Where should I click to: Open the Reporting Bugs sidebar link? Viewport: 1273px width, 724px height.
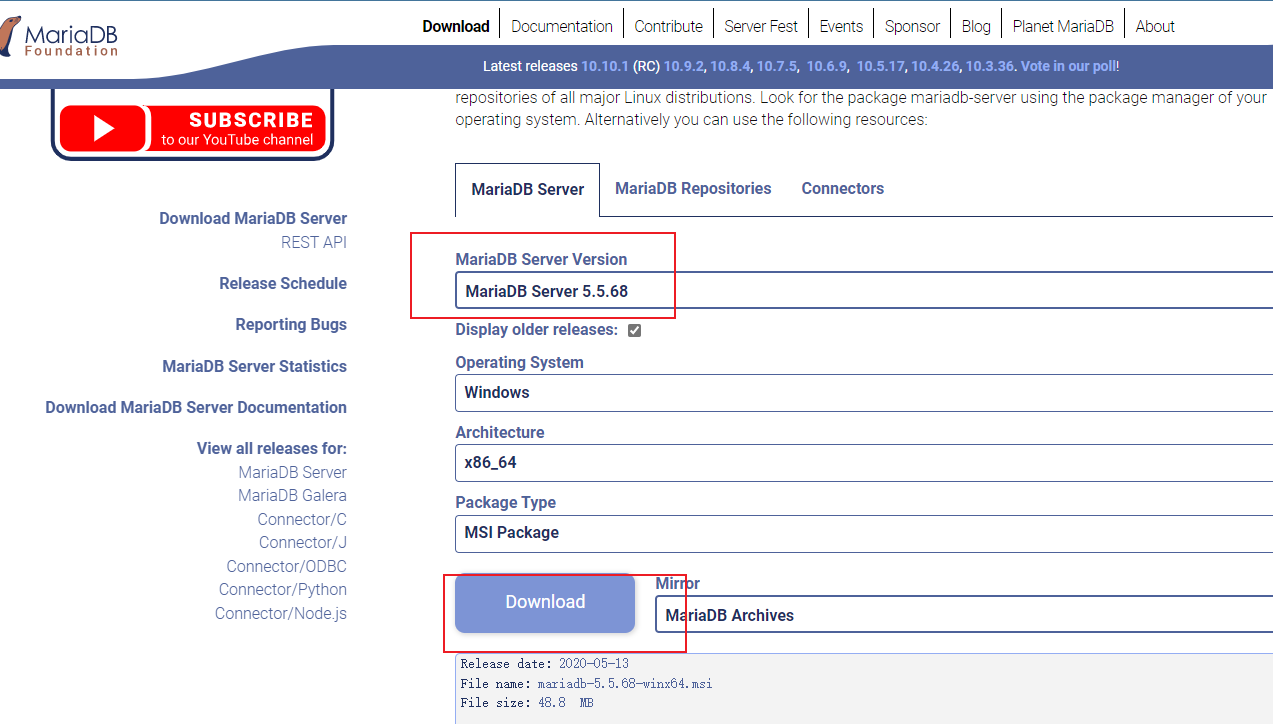291,324
